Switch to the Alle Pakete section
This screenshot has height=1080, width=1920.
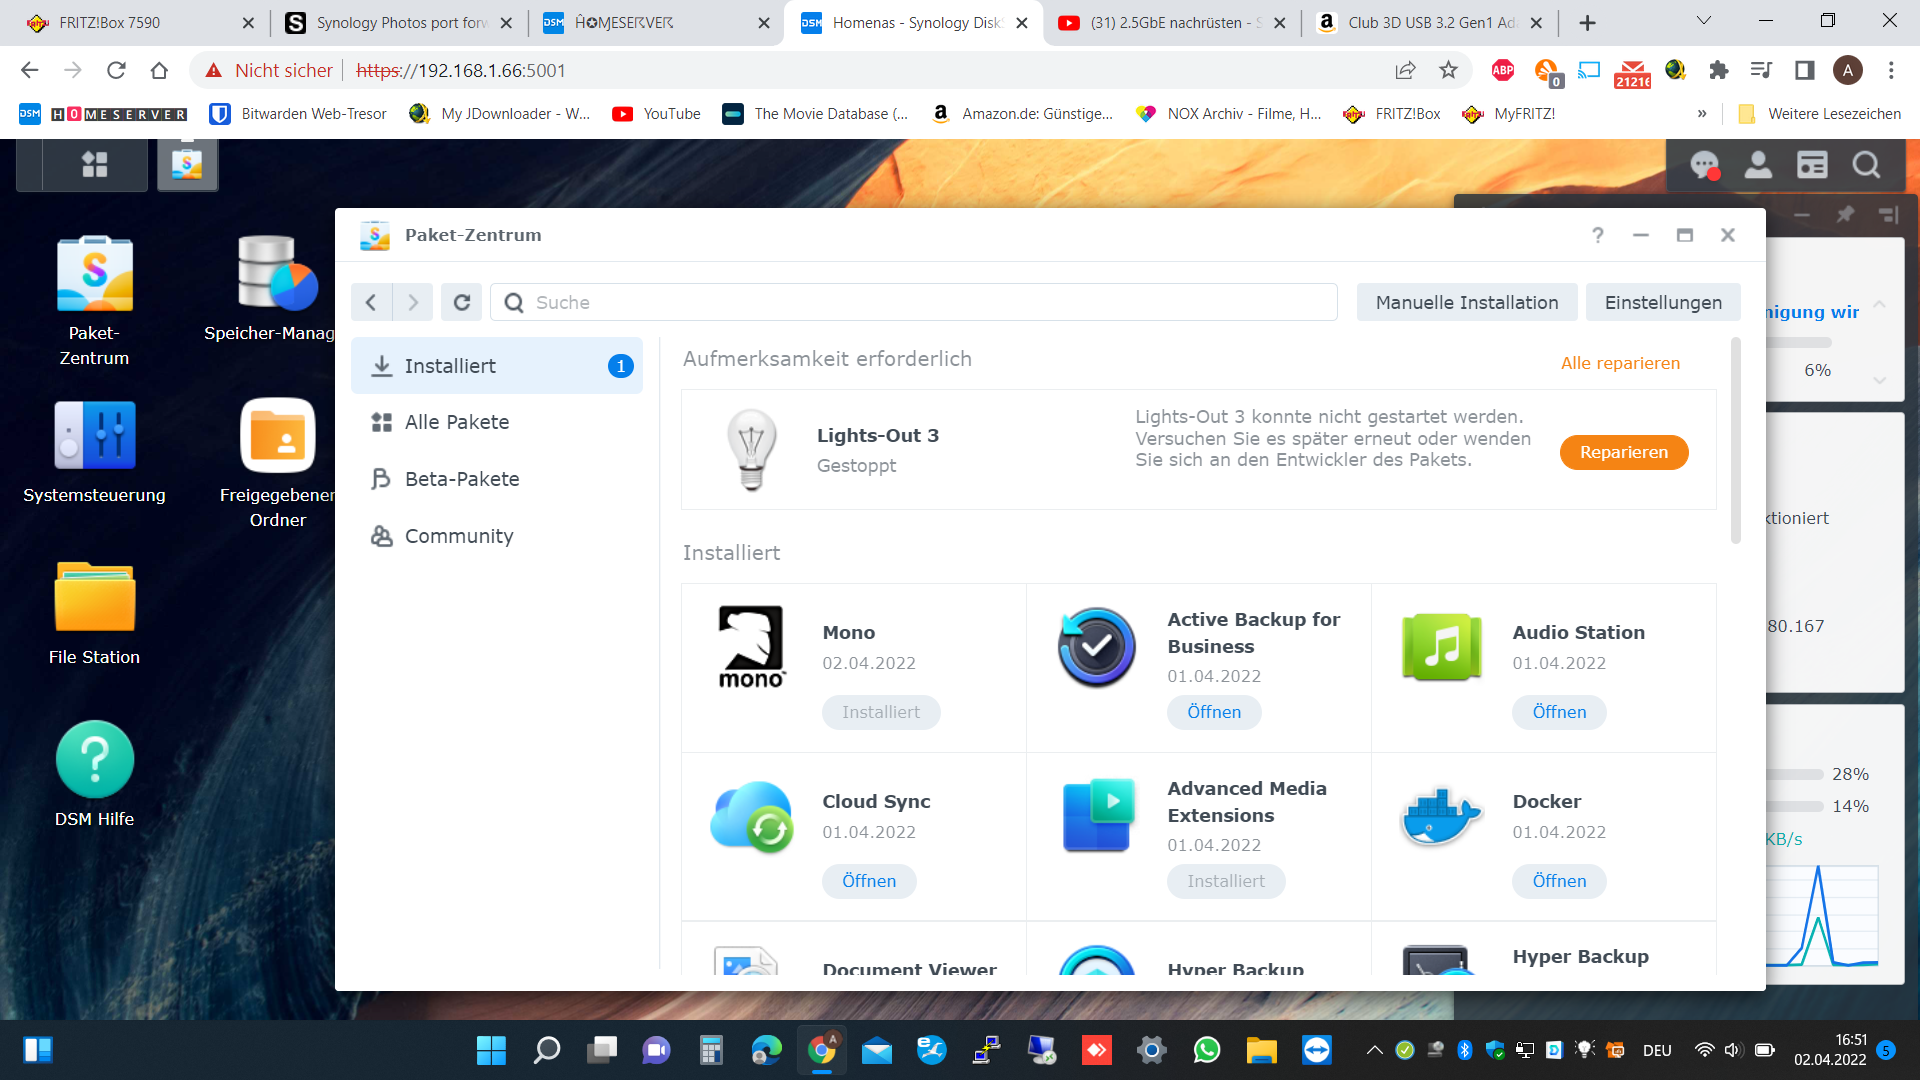(456, 422)
